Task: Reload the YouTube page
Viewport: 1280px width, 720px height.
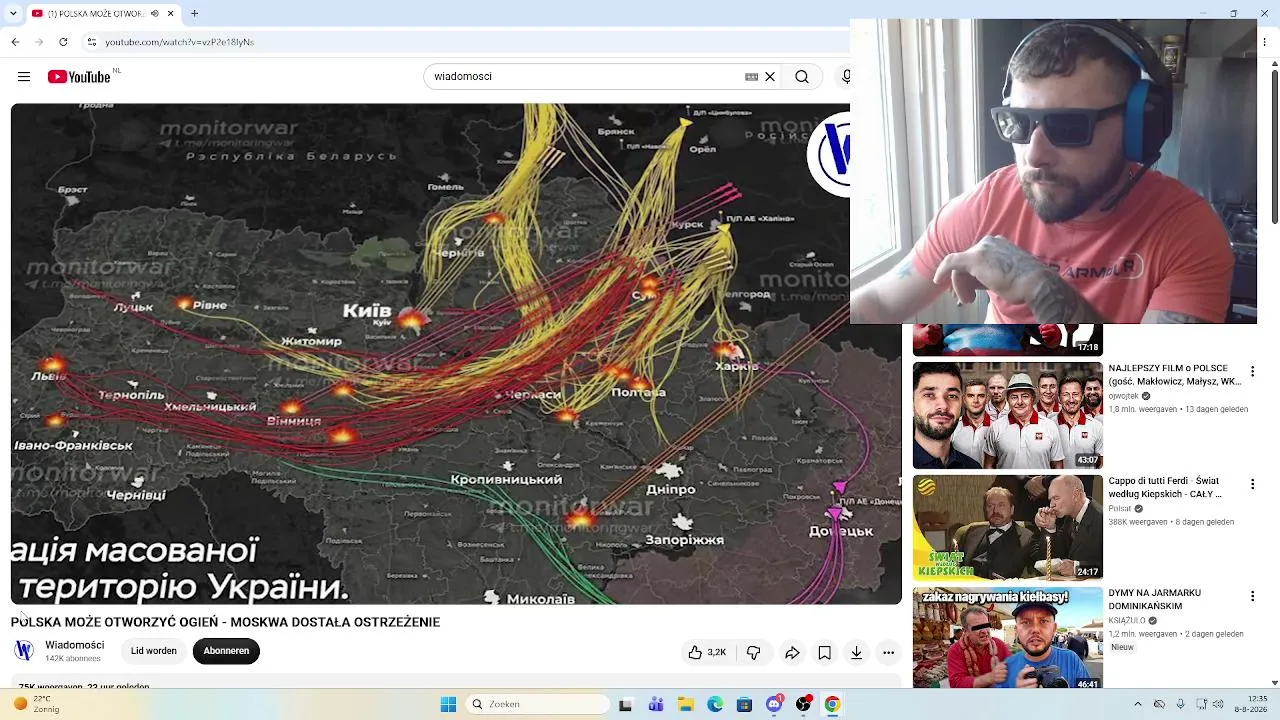Action: [63, 42]
